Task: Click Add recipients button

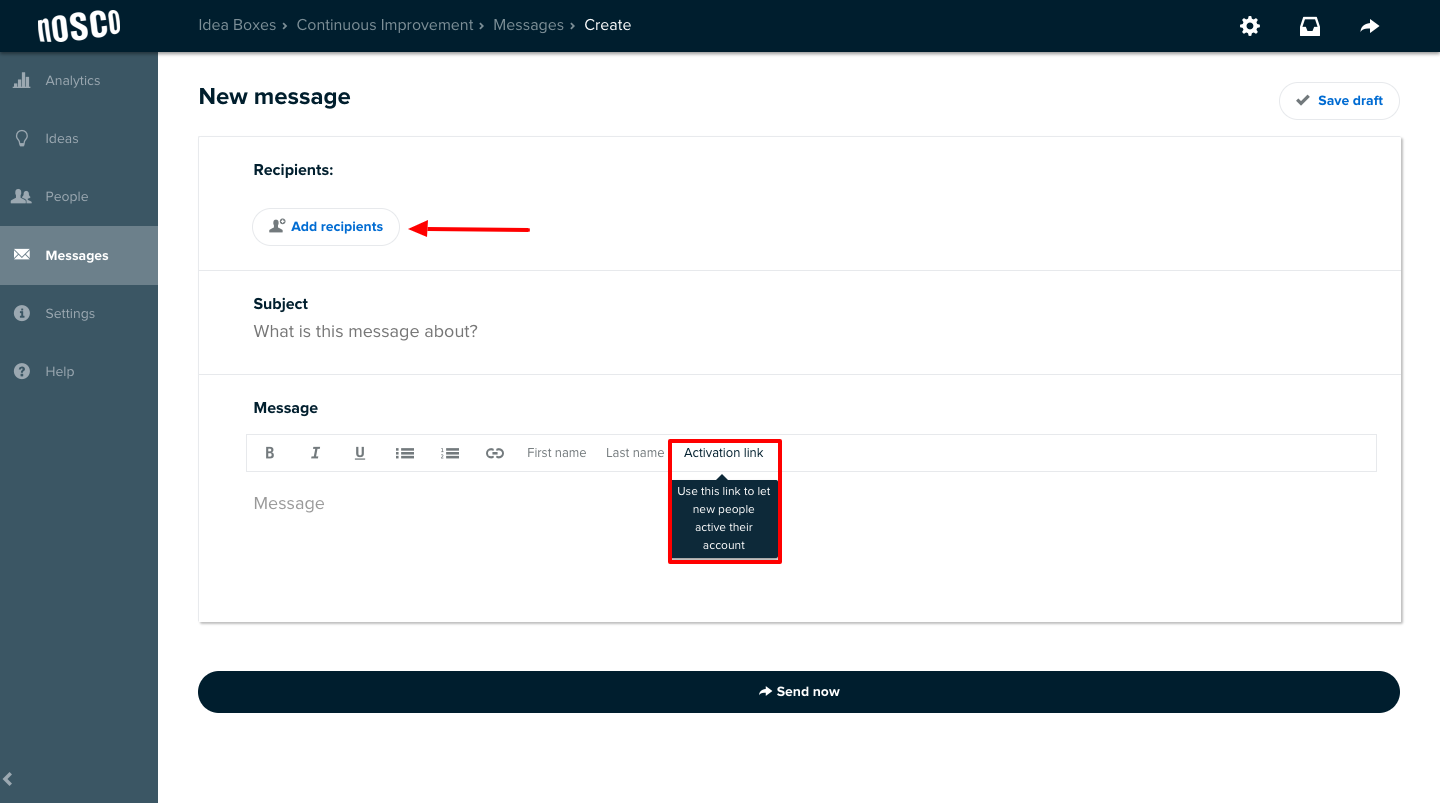Action: 326,227
